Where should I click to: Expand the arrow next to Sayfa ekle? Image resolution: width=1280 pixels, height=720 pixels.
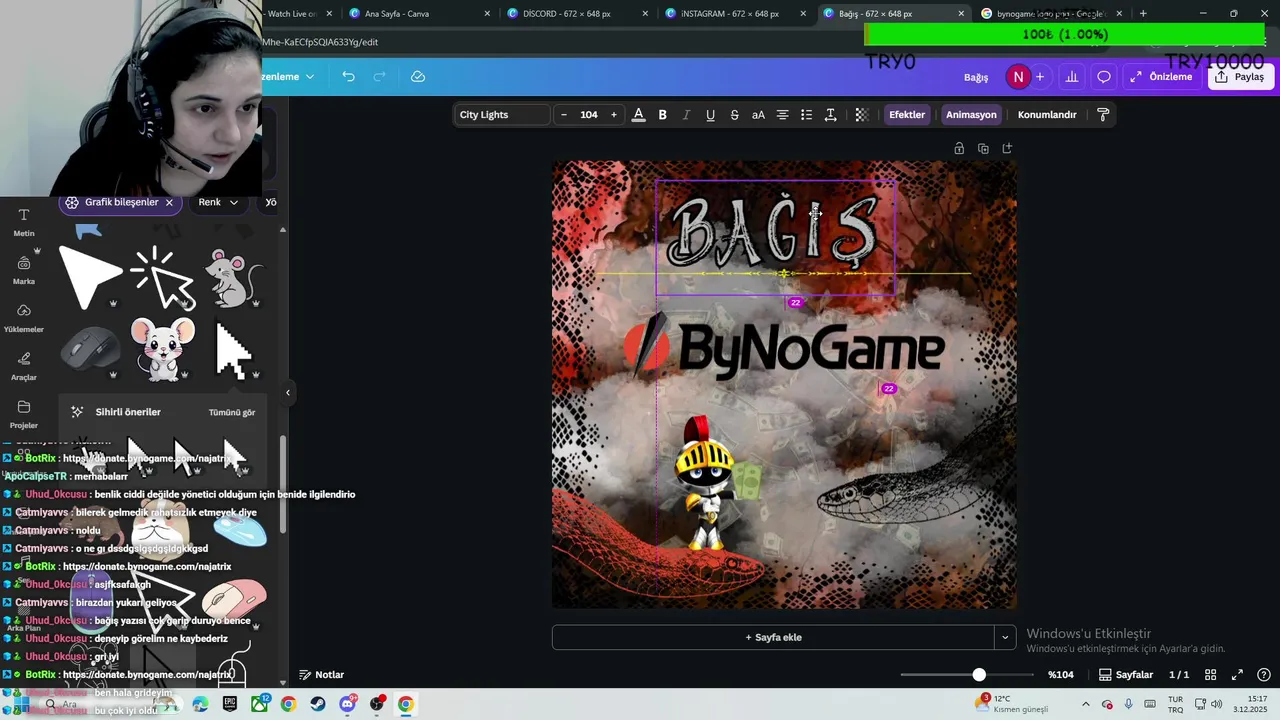pos(1005,637)
